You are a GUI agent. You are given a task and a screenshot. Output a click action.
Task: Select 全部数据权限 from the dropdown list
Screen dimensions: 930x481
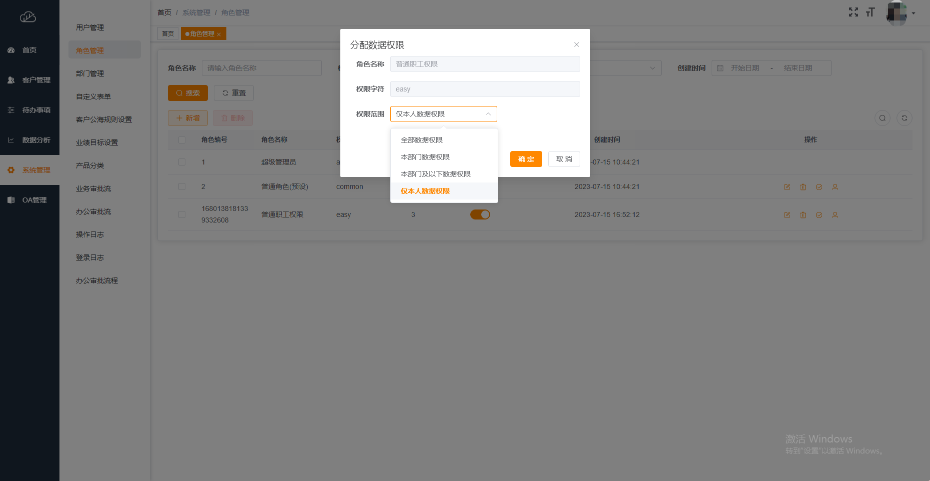422,140
